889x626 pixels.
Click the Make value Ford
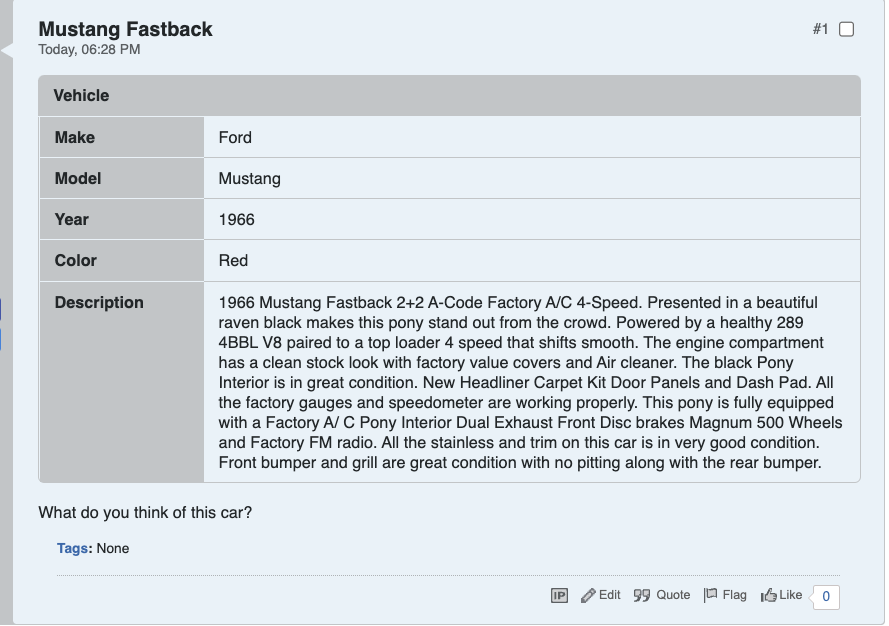pyautogui.click(x=235, y=137)
